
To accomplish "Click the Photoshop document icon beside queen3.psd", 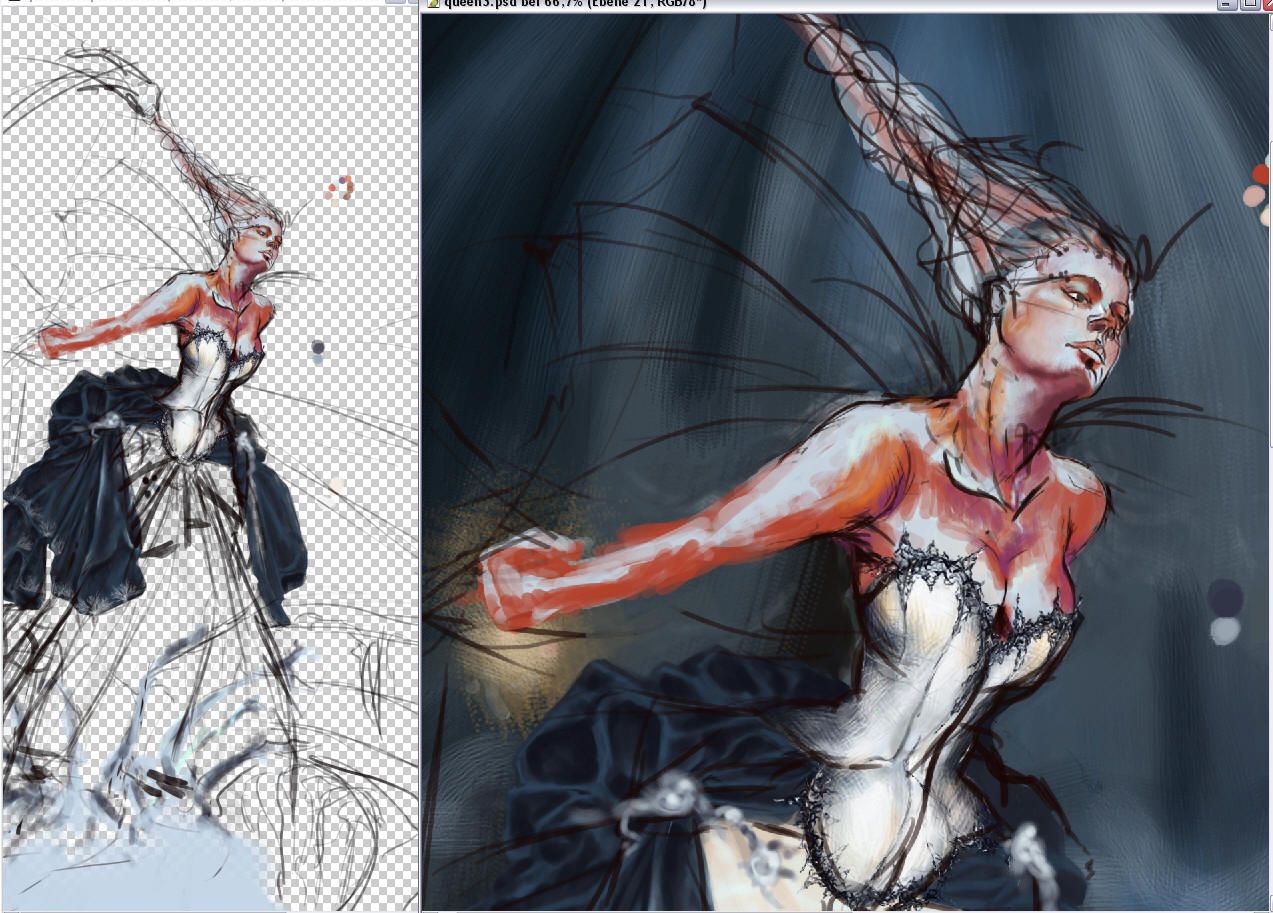I will click(x=432, y=4).
